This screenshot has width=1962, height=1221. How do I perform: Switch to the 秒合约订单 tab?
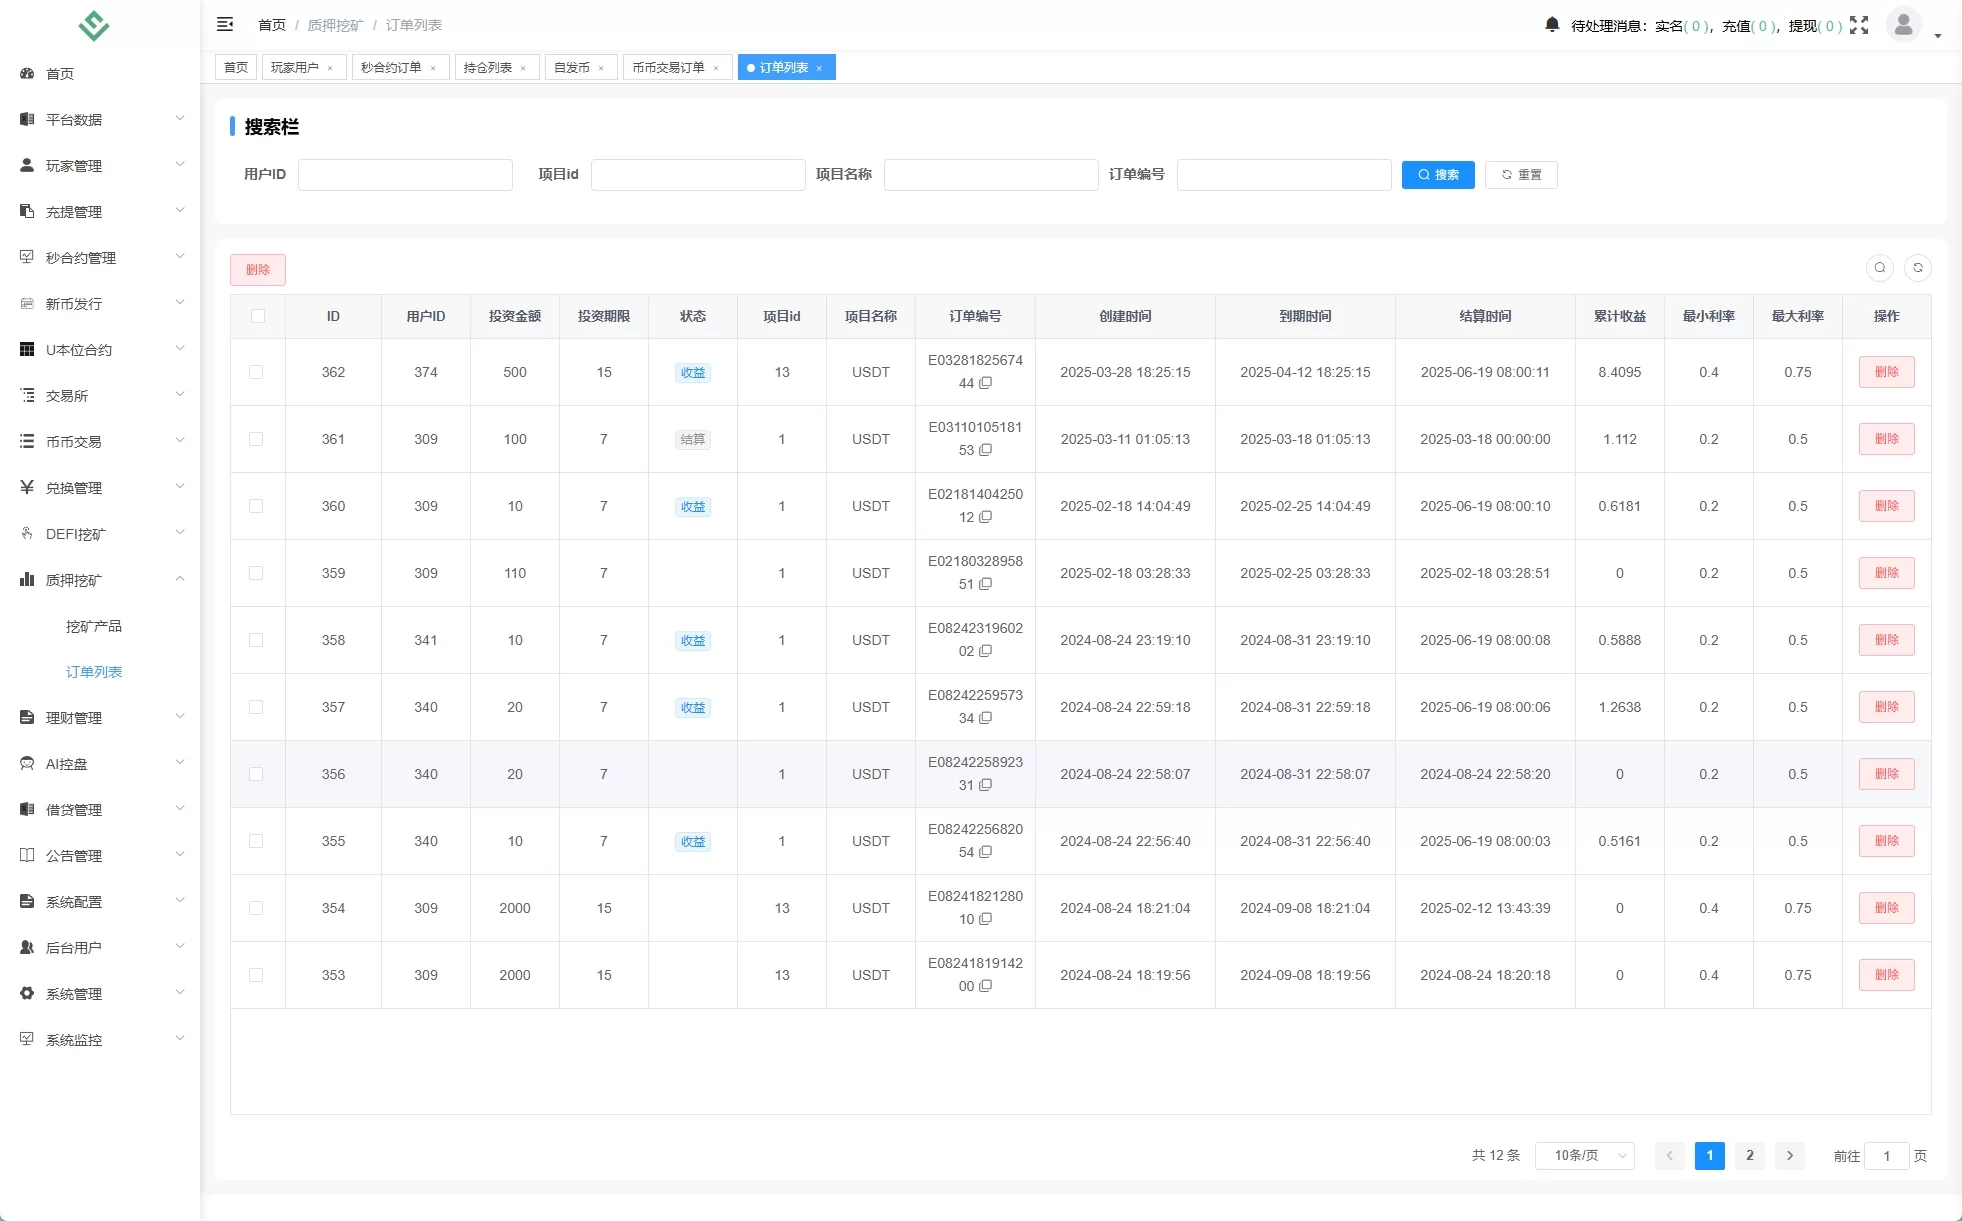[391, 68]
